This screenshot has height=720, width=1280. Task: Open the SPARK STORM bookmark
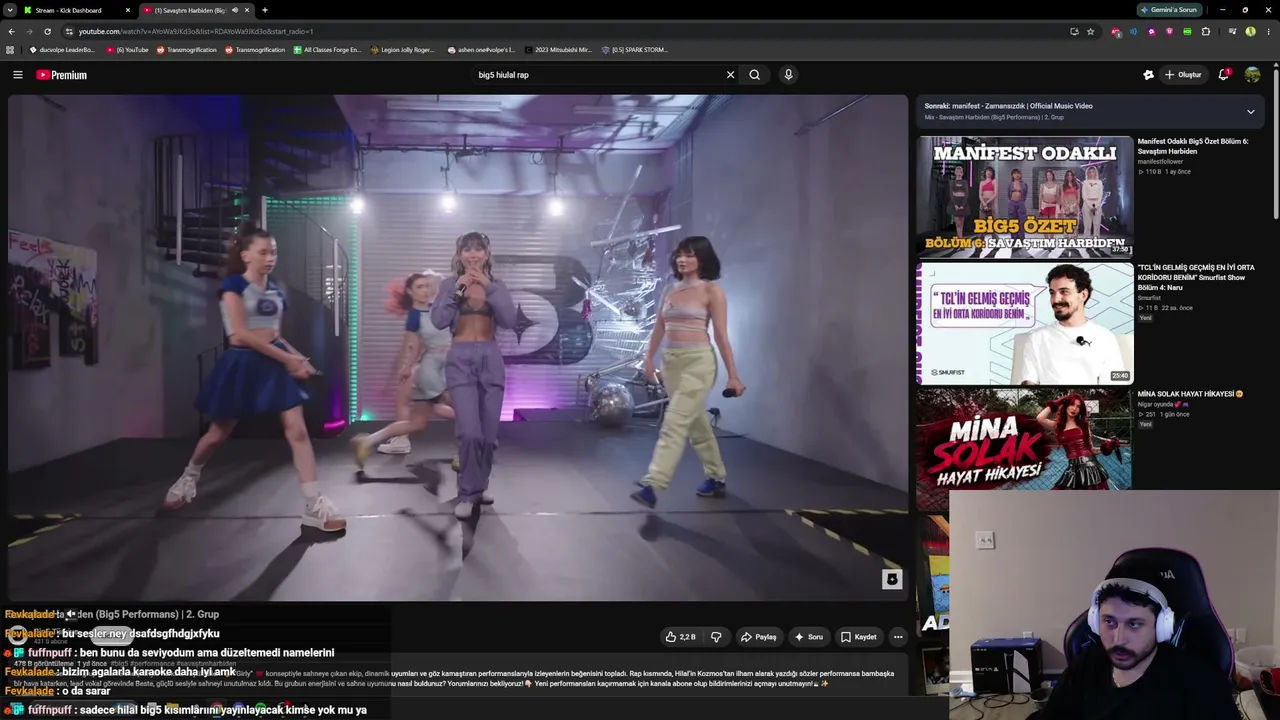pyautogui.click(x=635, y=49)
